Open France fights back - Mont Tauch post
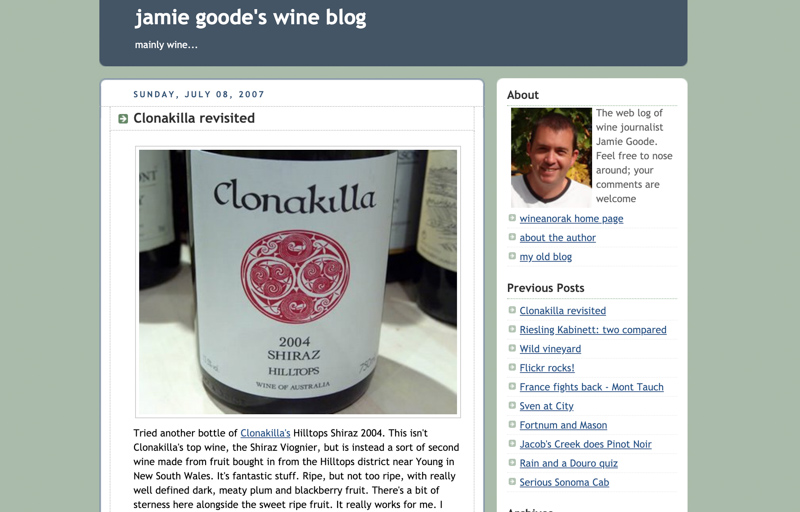The image size is (800, 512). tap(591, 387)
